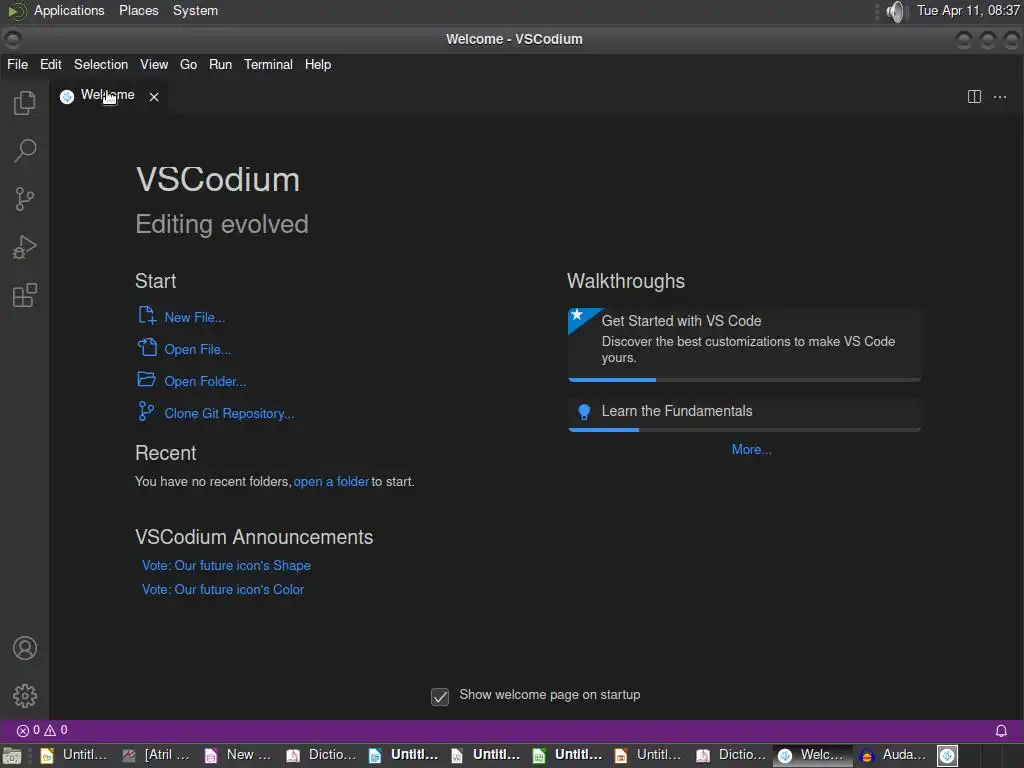Open the Go menu
Screen dimensions: 1024x768
[189, 65]
